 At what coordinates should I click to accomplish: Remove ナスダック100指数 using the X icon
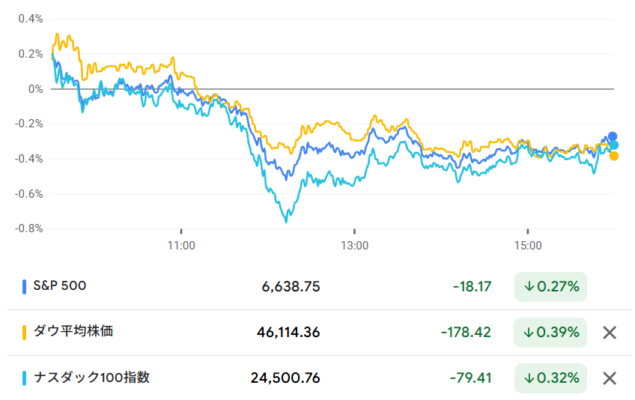click(609, 378)
